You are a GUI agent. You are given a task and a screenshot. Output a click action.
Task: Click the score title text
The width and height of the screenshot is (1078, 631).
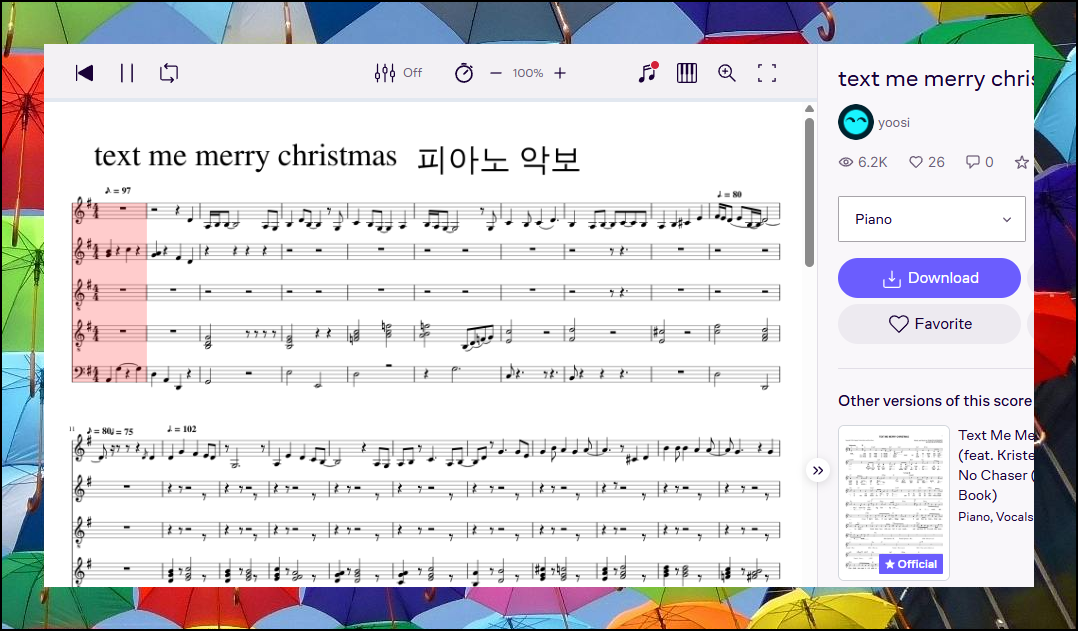338,157
